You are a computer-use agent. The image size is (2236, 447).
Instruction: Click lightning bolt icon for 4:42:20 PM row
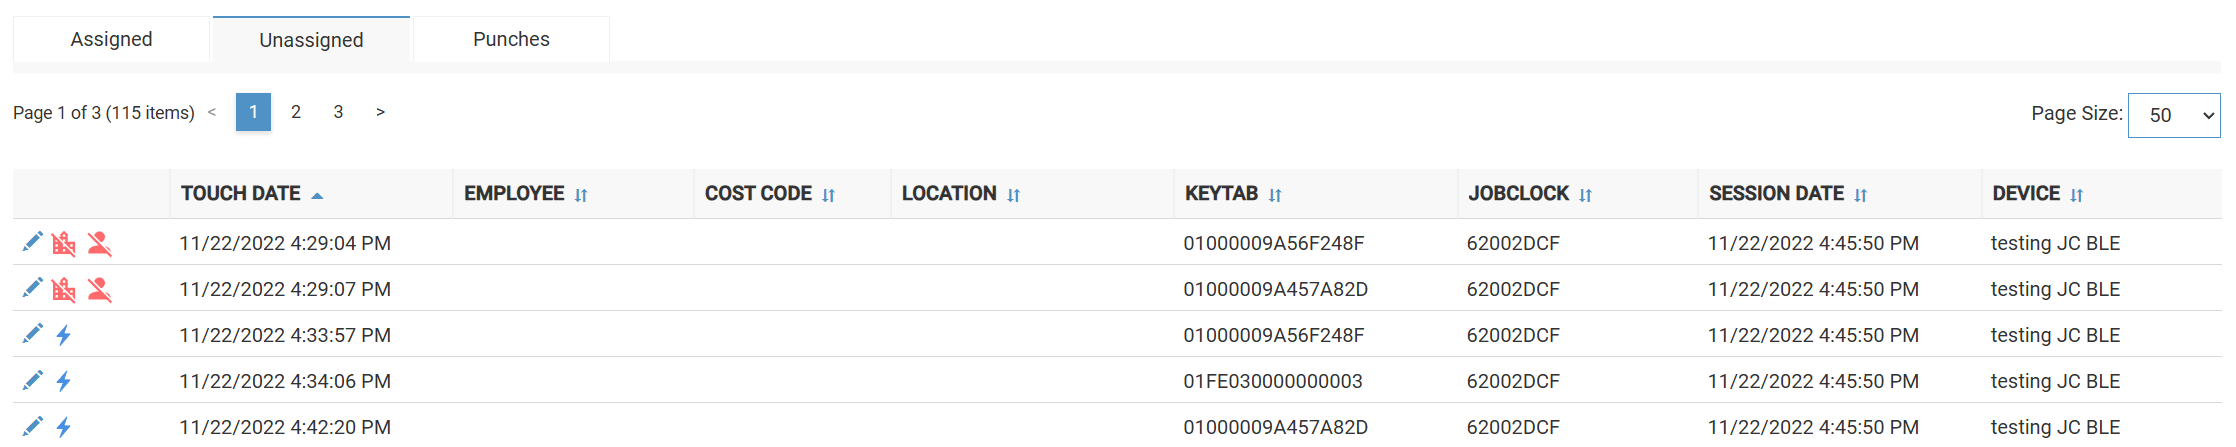[64, 427]
